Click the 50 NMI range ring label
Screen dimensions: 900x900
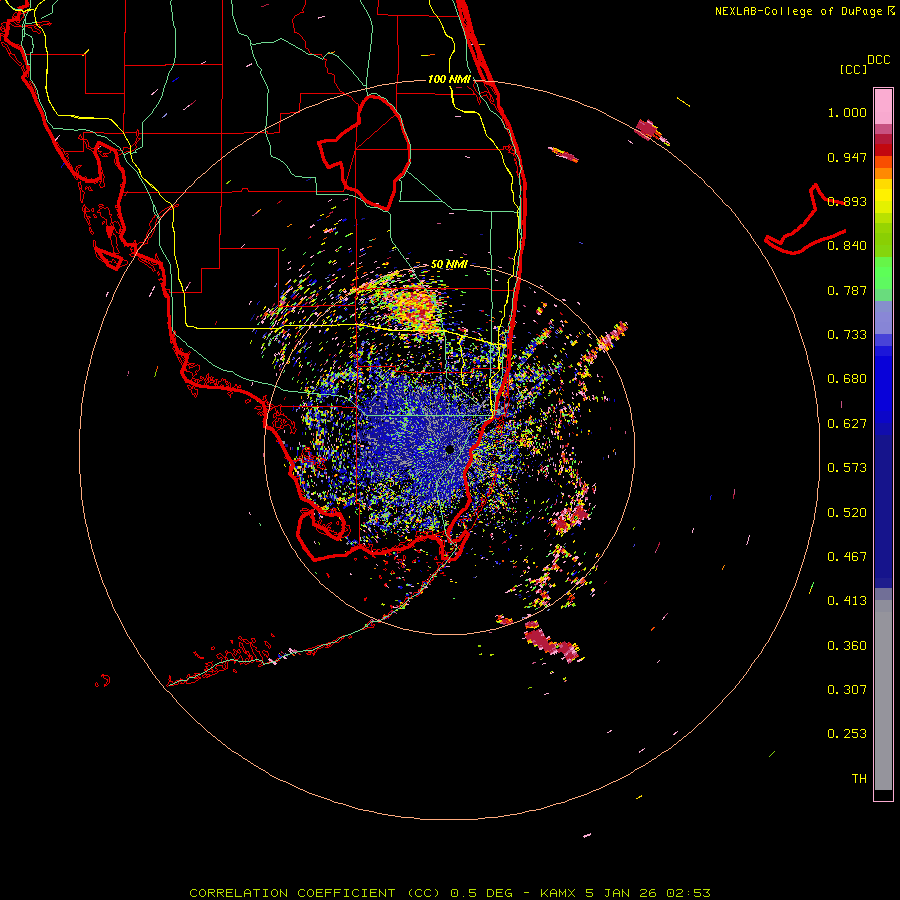[449, 264]
